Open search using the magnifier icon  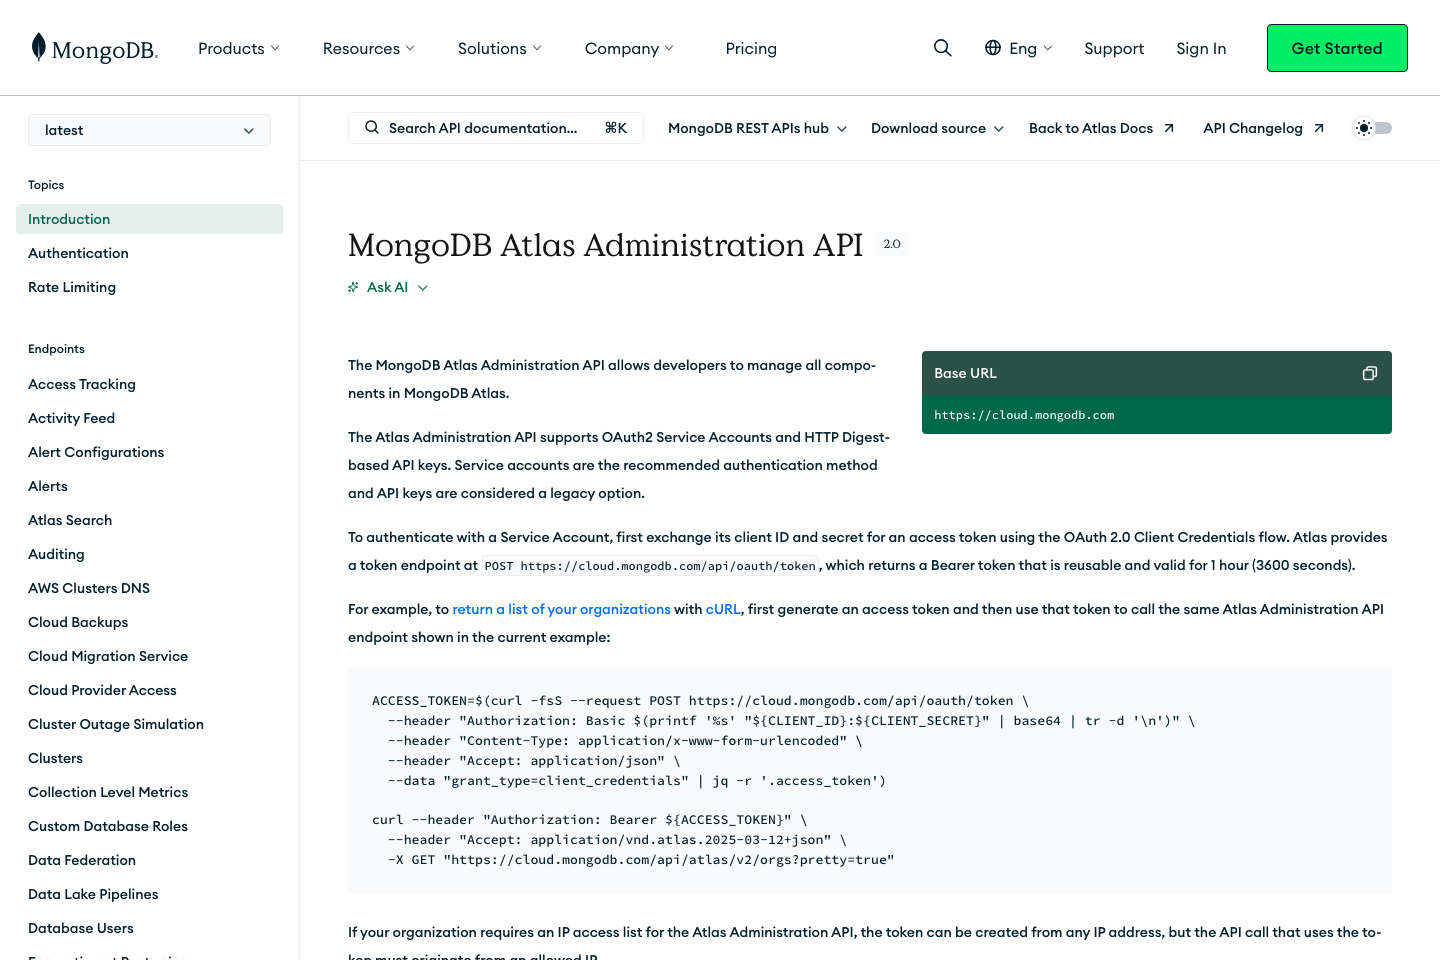942,47
